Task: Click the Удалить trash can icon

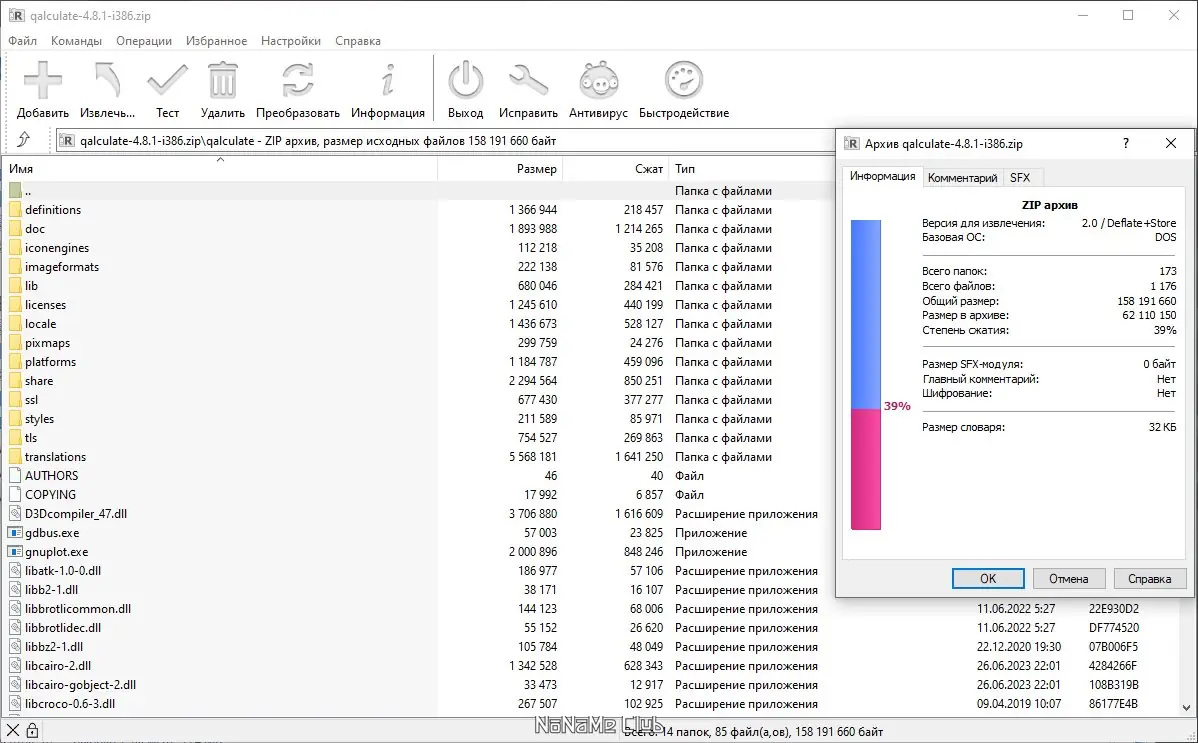Action: click(x=222, y=80)
